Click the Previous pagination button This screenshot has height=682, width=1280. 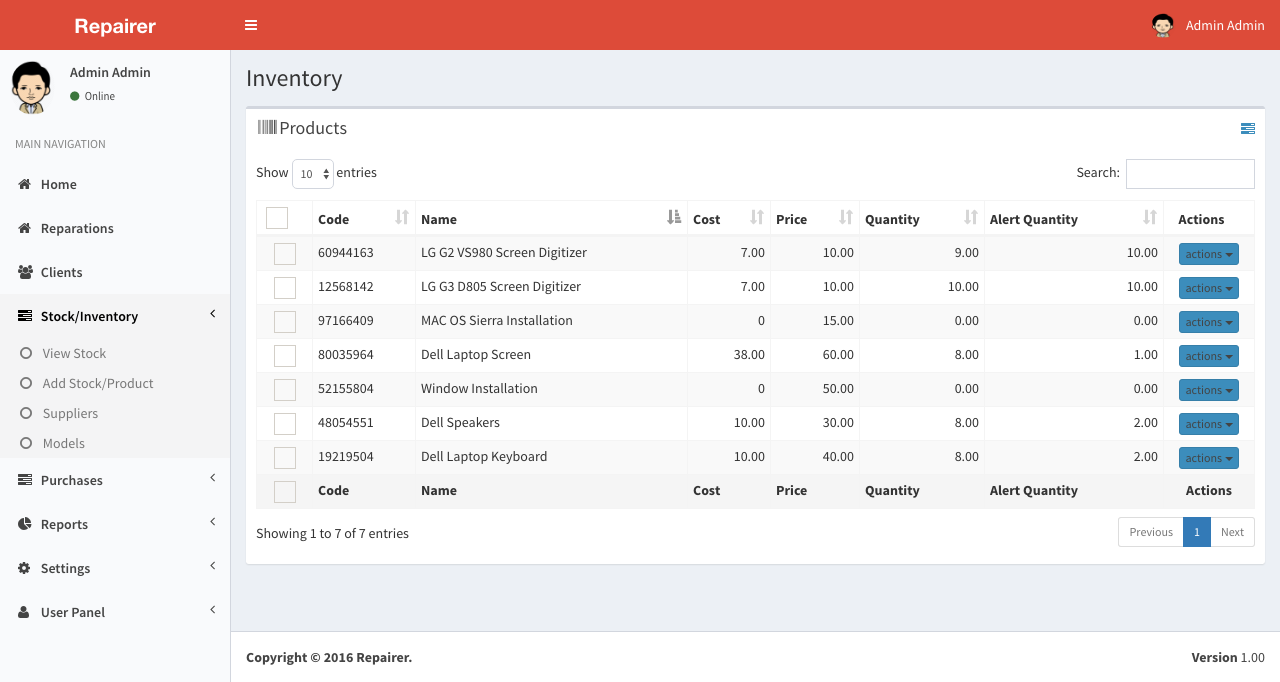[1150, 532]
